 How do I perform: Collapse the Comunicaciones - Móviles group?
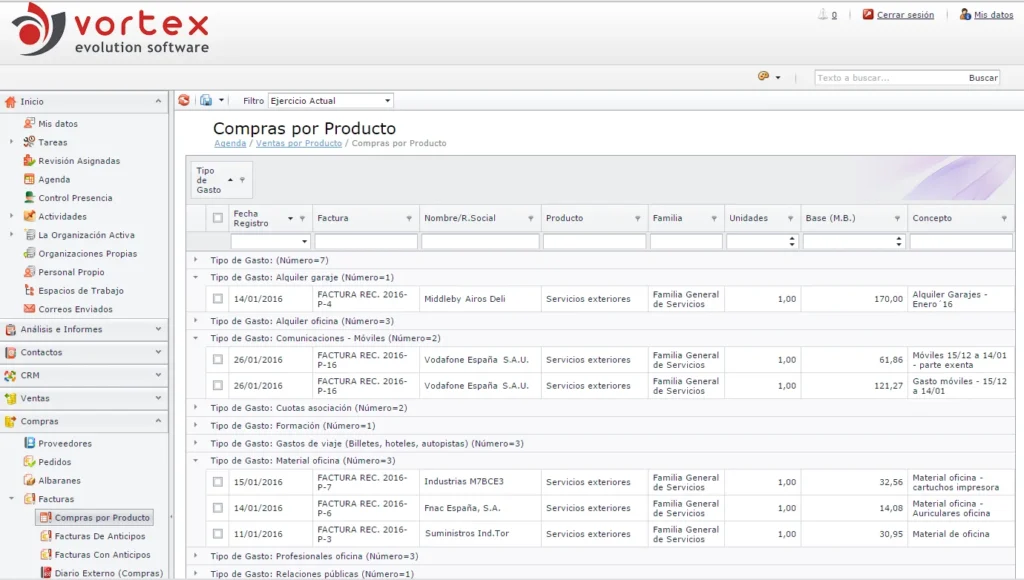(195, 338)
